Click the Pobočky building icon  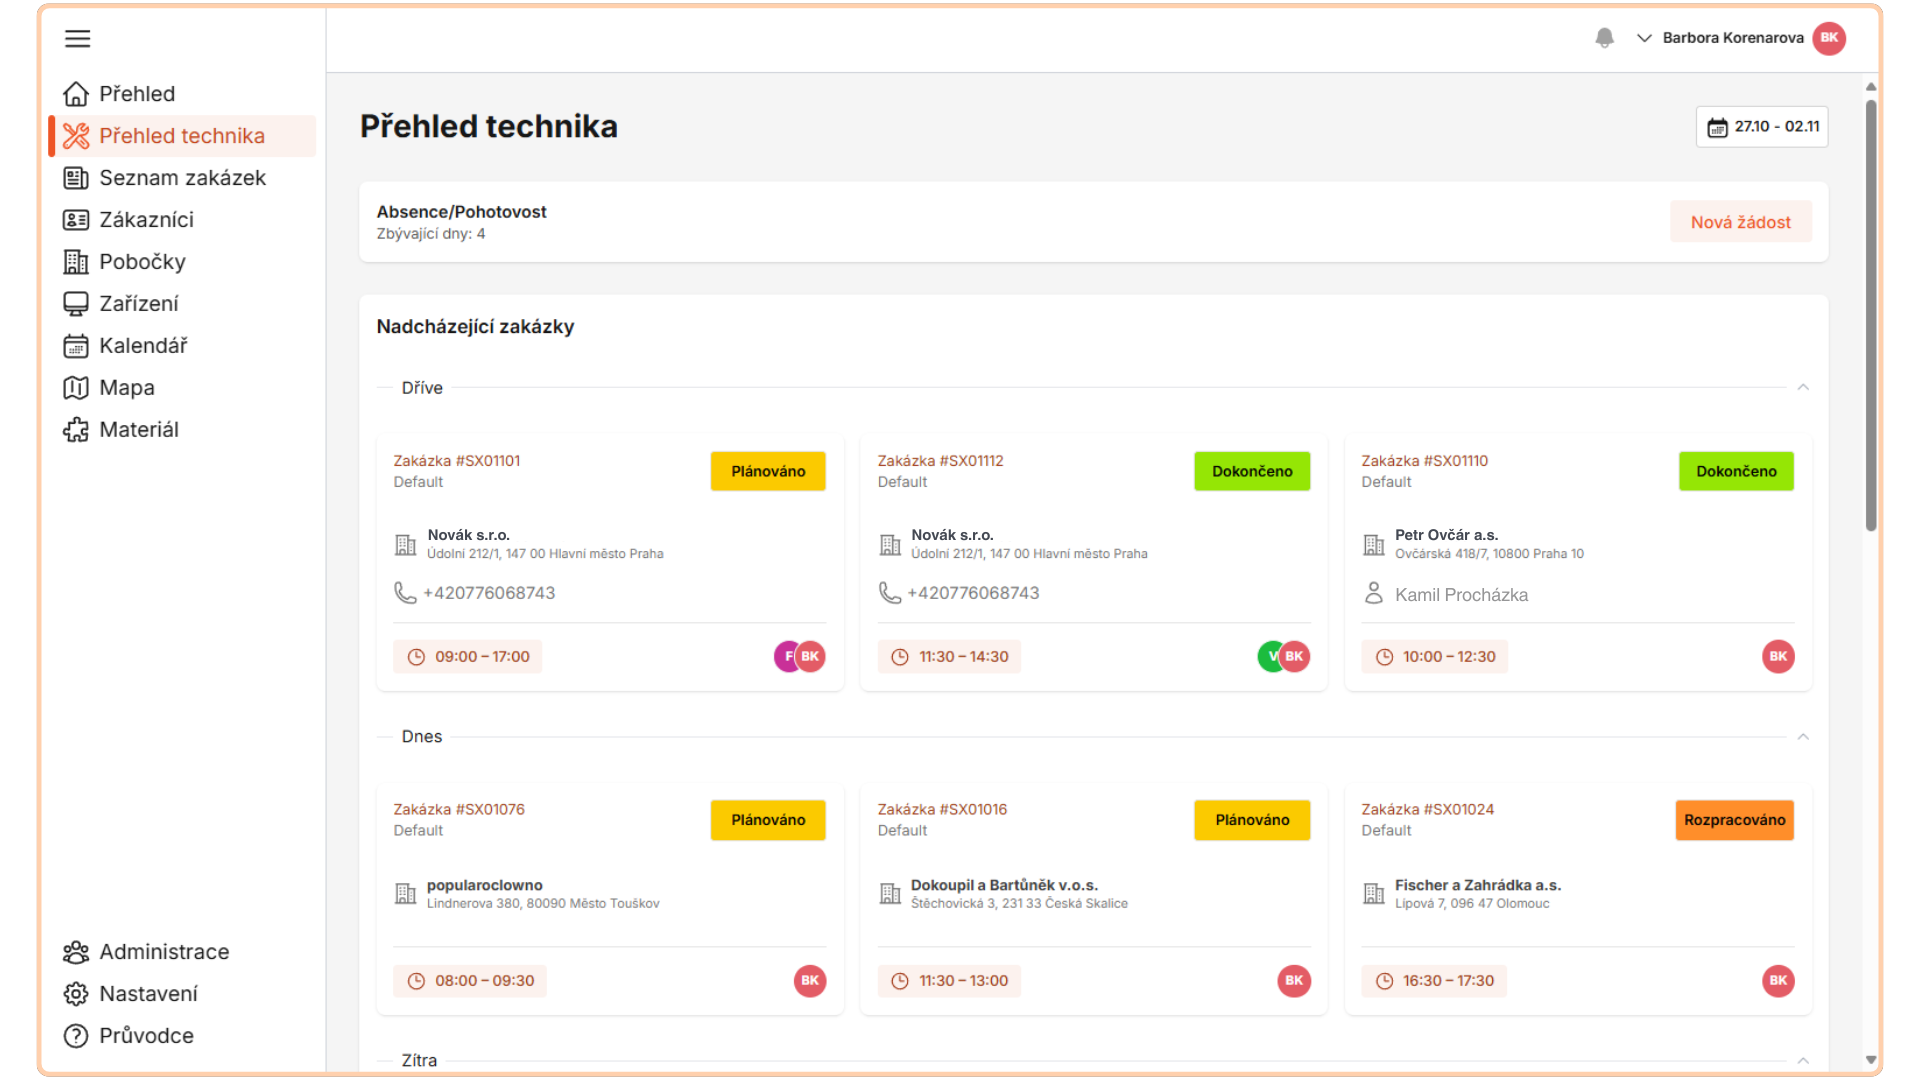click(x=76, y=262)
